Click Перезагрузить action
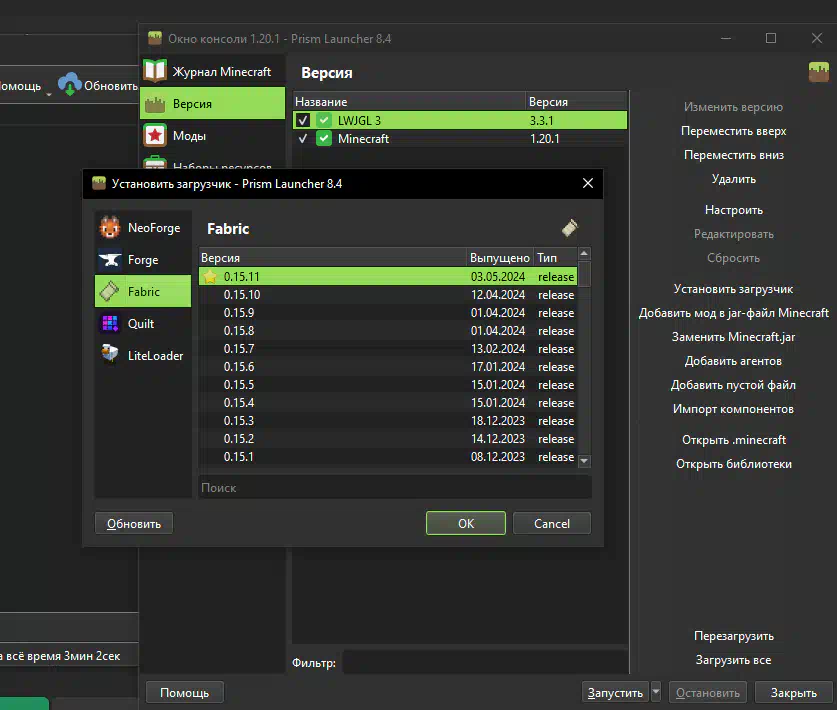This screenshot has height=710, width=837. 733,636
